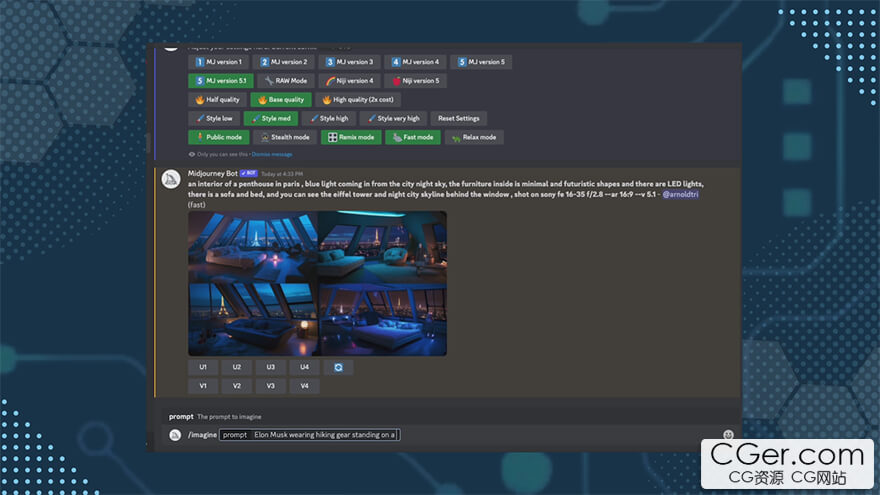
Task: Open the top-left penthouse image
Action: pyautogui.click(x=253, y=247)
